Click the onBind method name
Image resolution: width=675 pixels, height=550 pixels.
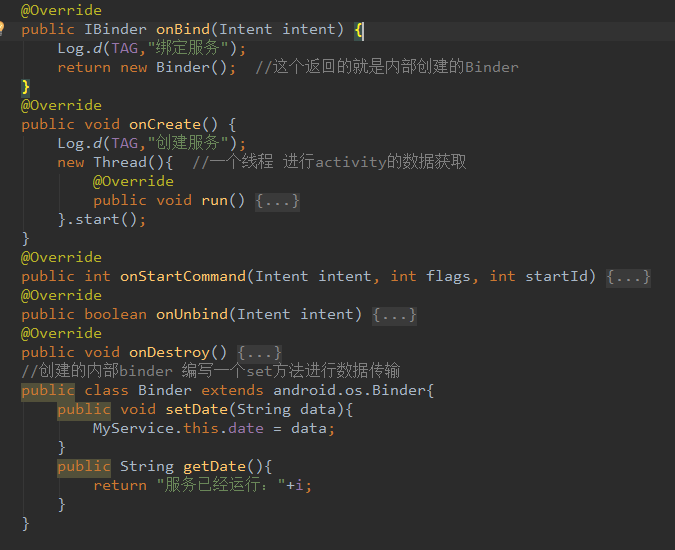(181, 29)
